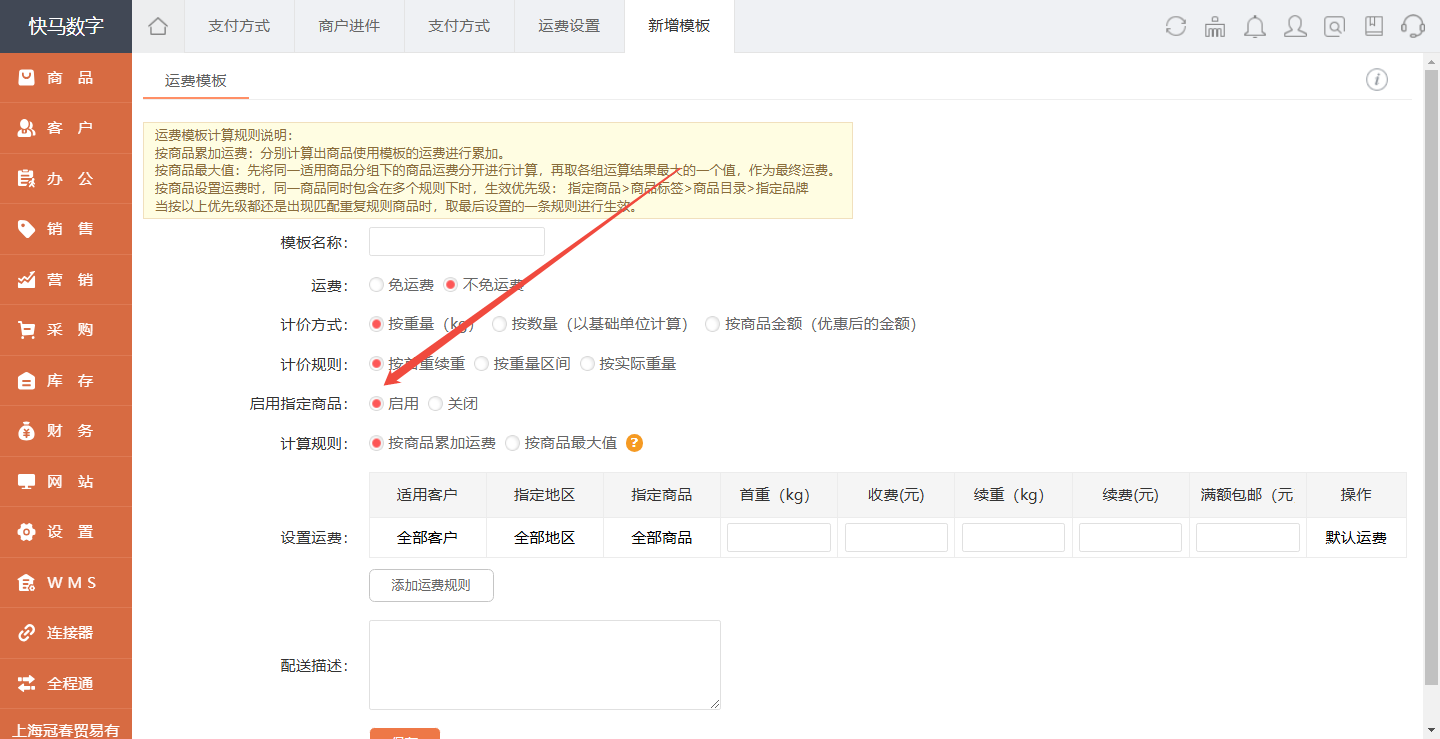This screenshot has width=1440, height=739.
Task: Switch to the 商户进件 tab
Action: pos(349,26)
